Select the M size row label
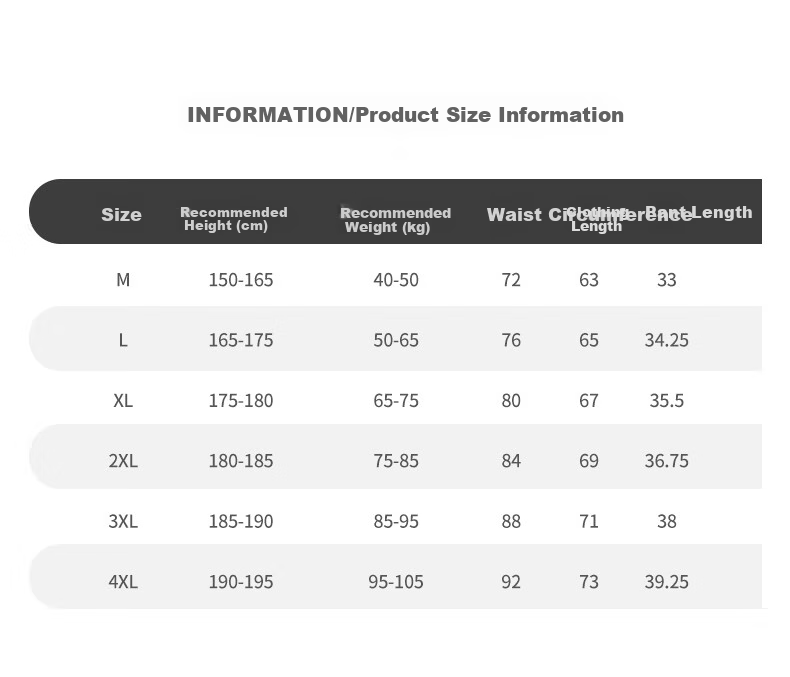 tap(123, 280)
